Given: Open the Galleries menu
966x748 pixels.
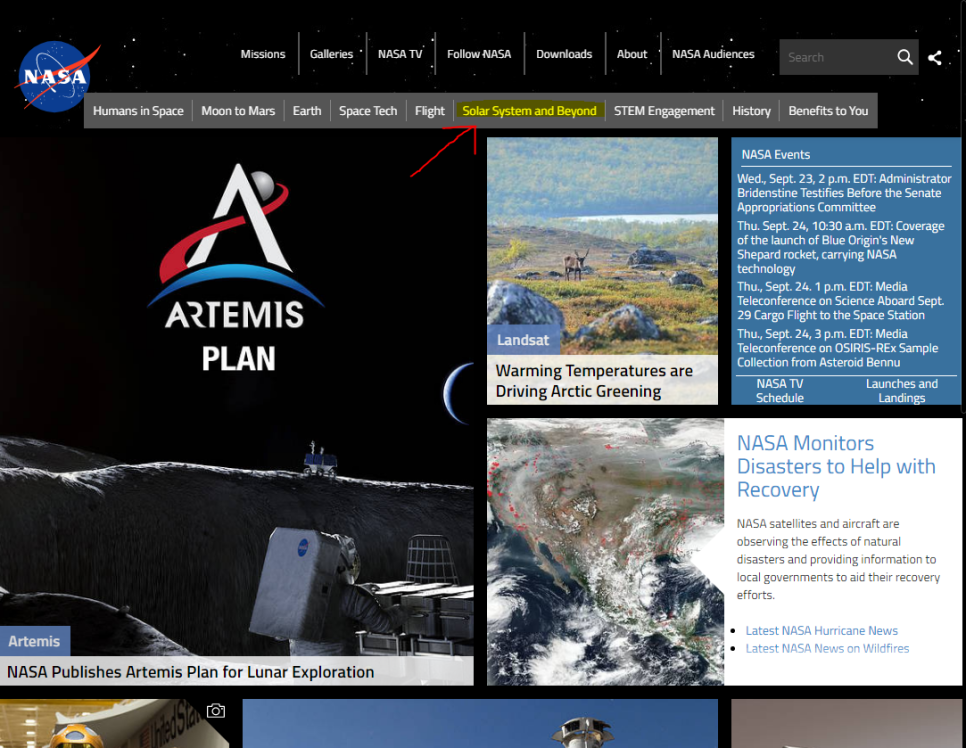Looking at the screenshot, I should 331,54.
